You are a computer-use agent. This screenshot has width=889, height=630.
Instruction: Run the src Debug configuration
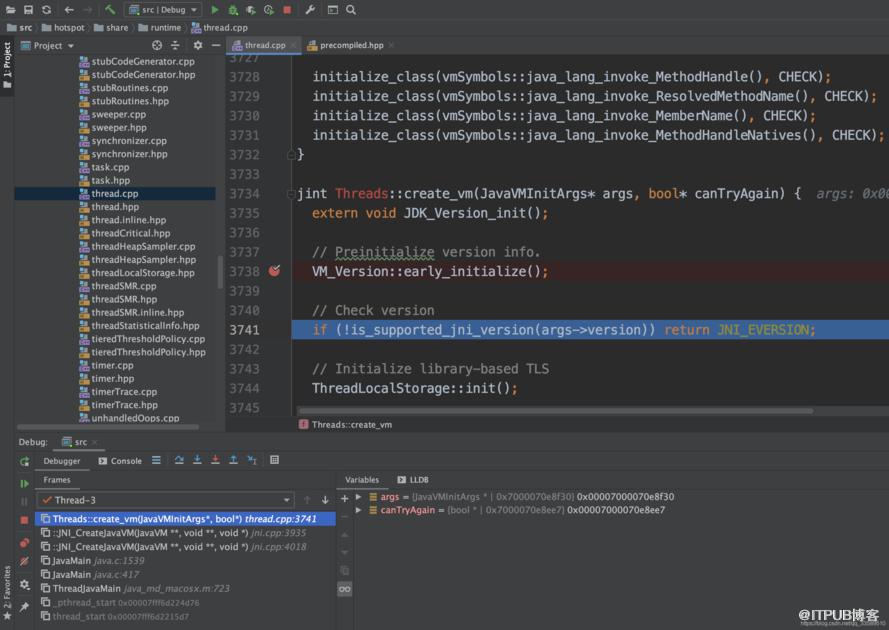[x=215, y=10]
